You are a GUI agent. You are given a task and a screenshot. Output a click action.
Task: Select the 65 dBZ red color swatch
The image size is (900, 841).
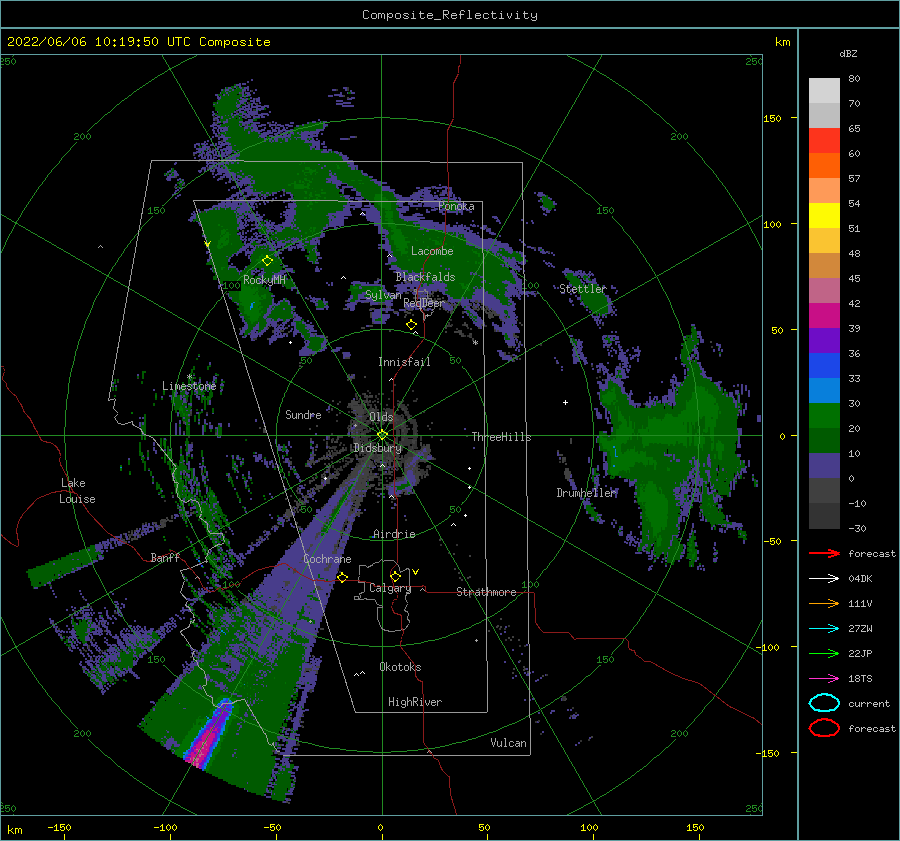(x=824, y=141)
